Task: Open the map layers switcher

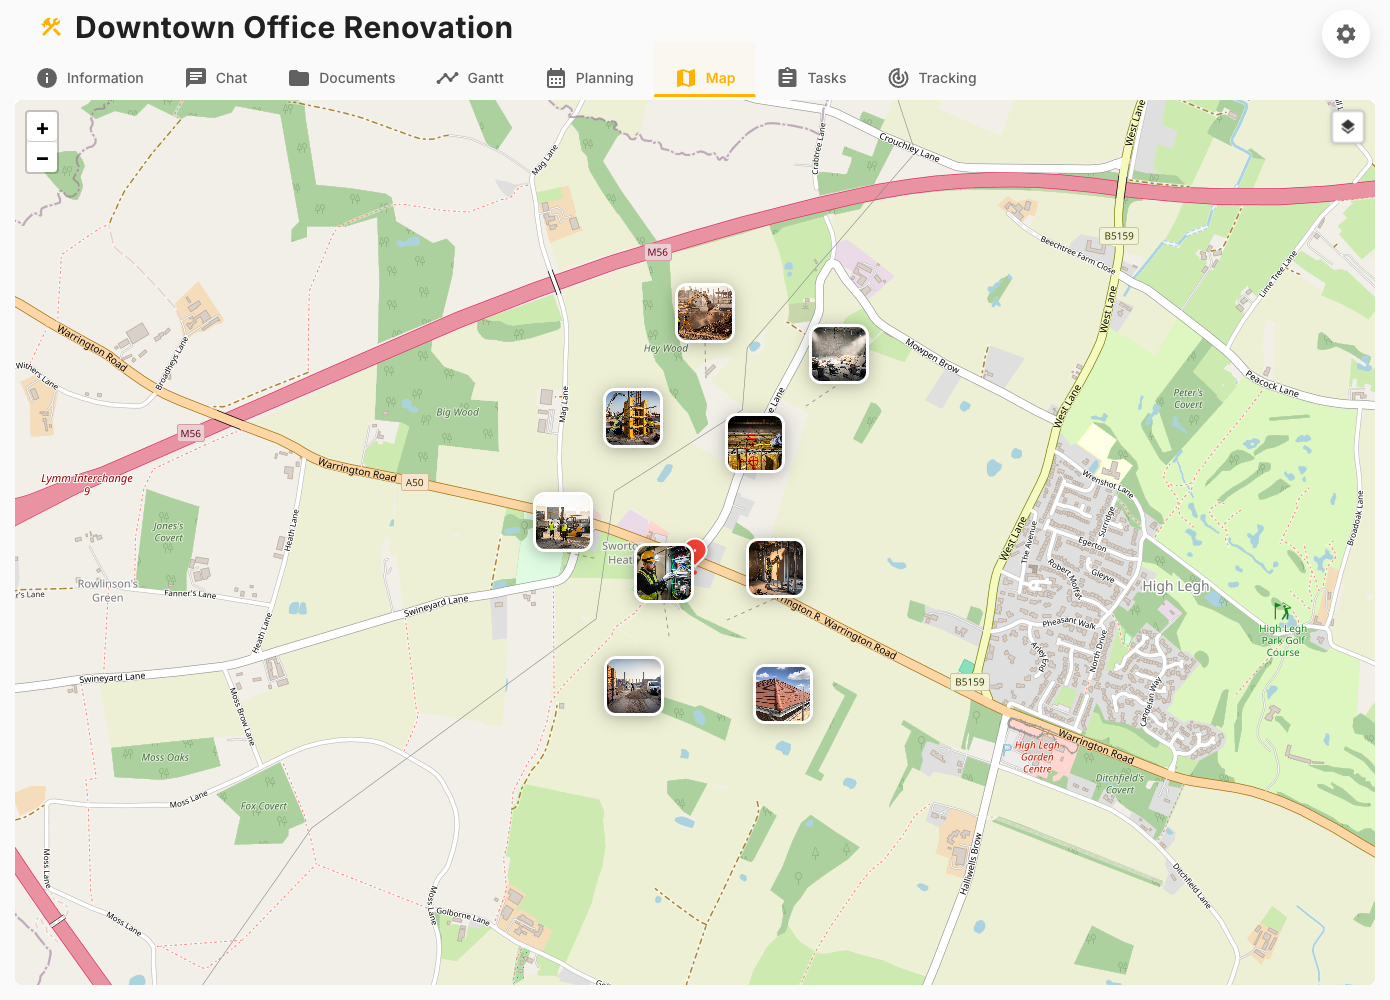Action: (x=1347, y=126)
